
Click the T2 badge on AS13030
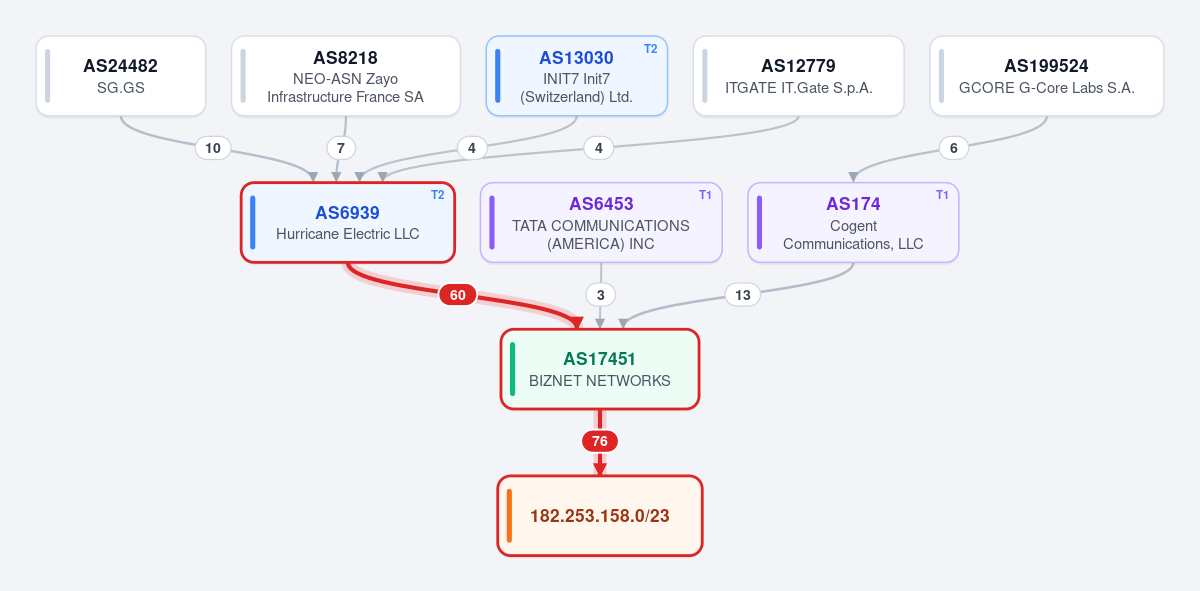point(651,49)
